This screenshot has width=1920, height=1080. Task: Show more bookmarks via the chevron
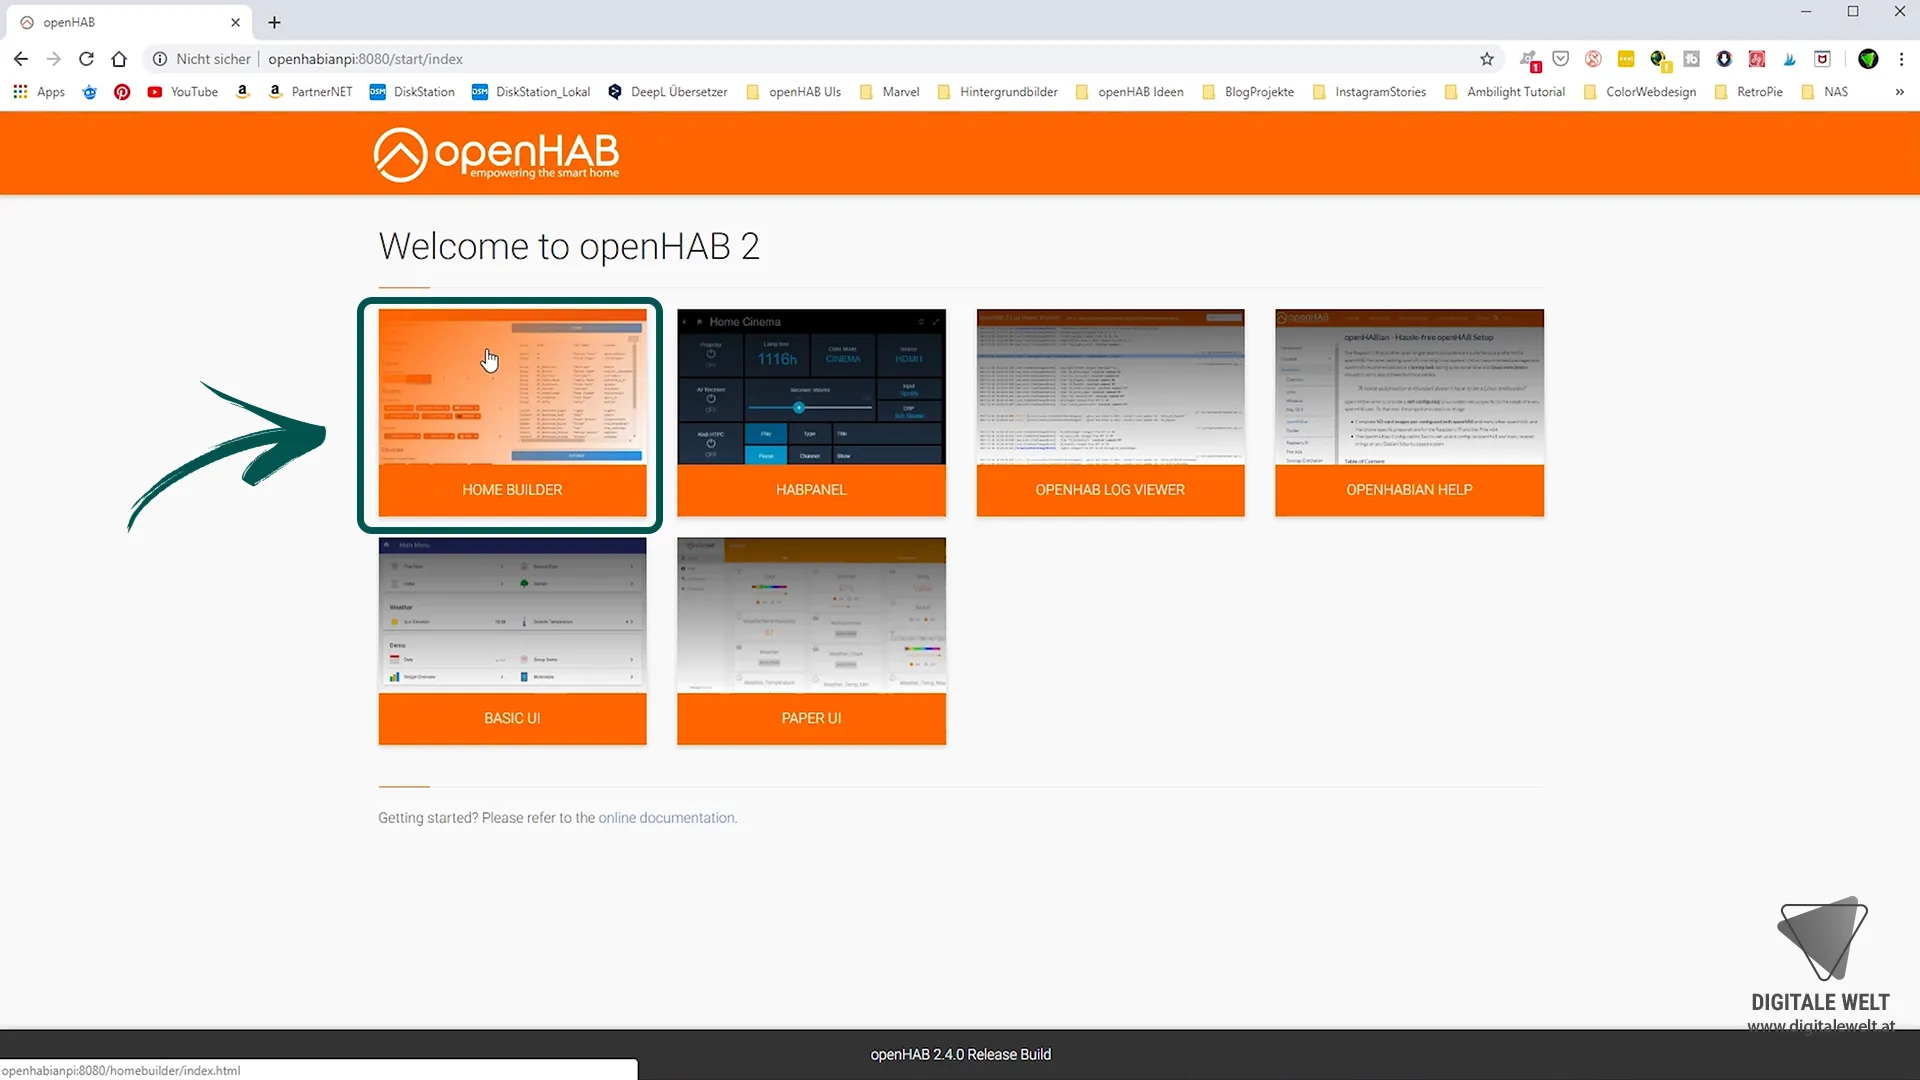[1899, 92]
